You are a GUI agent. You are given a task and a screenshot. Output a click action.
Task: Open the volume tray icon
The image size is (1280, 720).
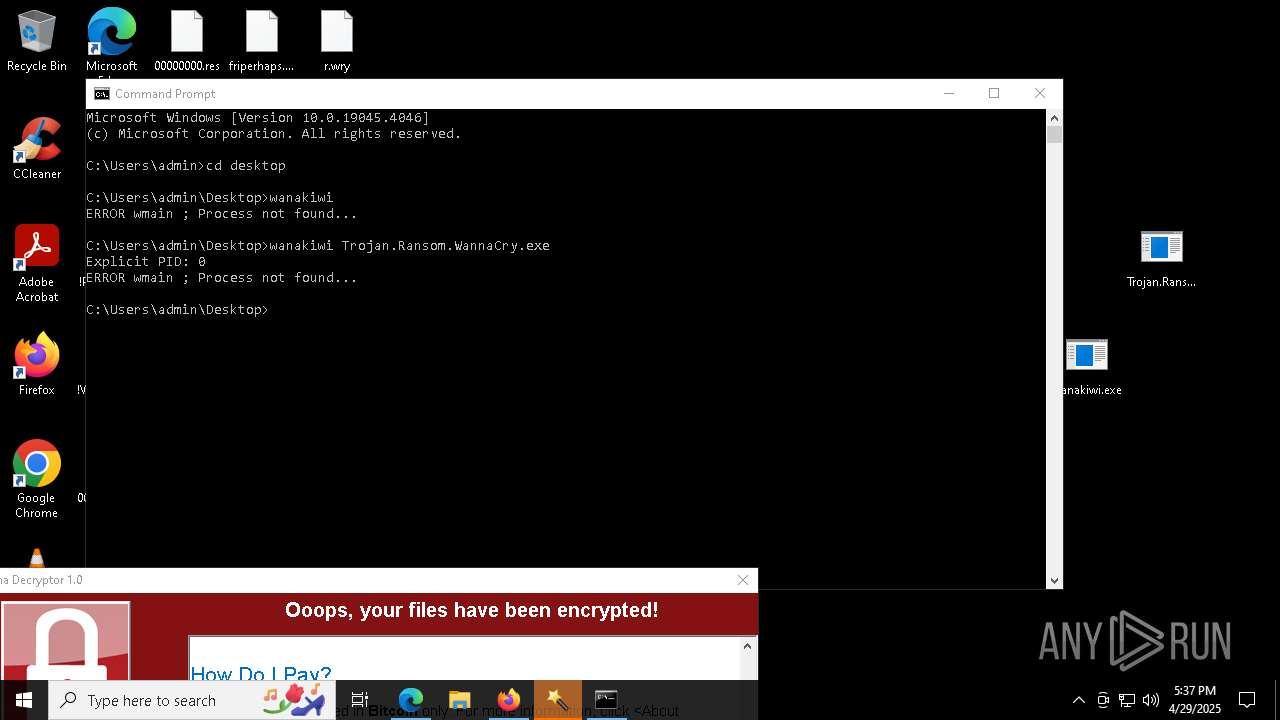[1151, 700]
